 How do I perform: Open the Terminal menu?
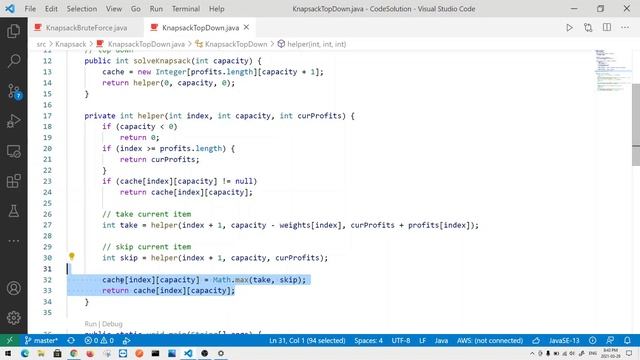click(186, 9)
